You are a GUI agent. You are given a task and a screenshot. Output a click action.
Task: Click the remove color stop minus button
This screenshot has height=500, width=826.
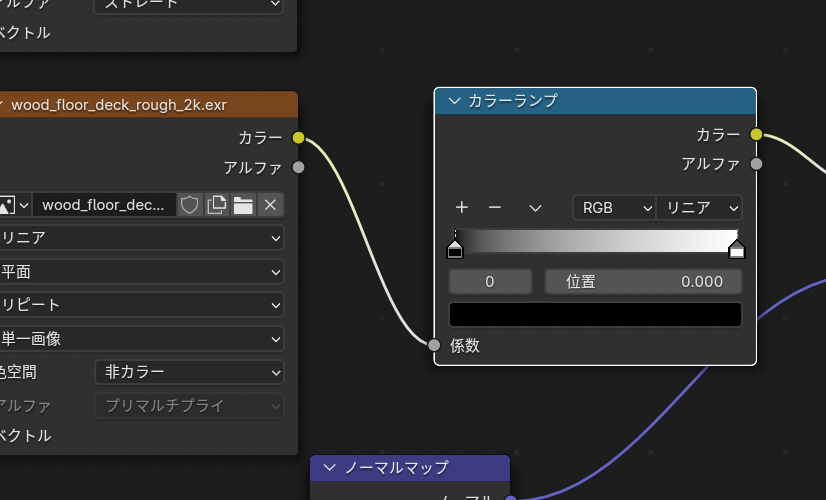coord(494,208)
